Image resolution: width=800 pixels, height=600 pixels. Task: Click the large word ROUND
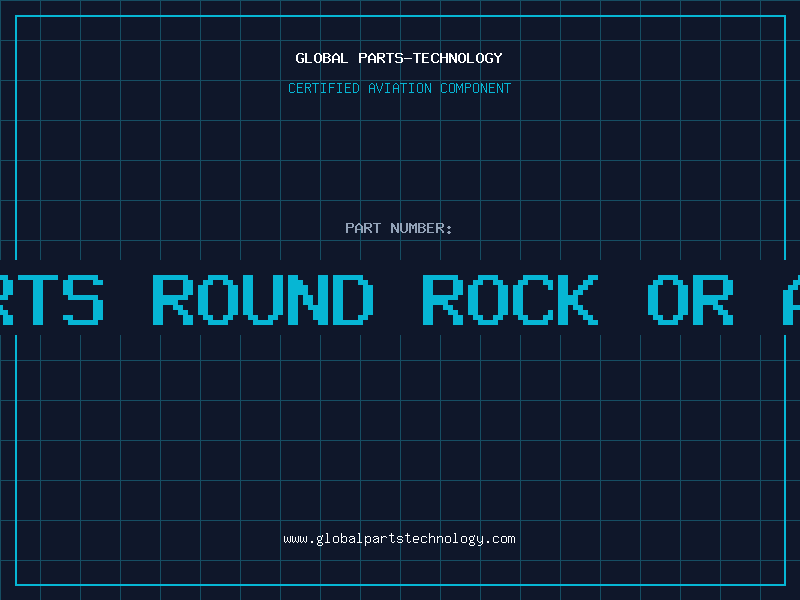263,299
